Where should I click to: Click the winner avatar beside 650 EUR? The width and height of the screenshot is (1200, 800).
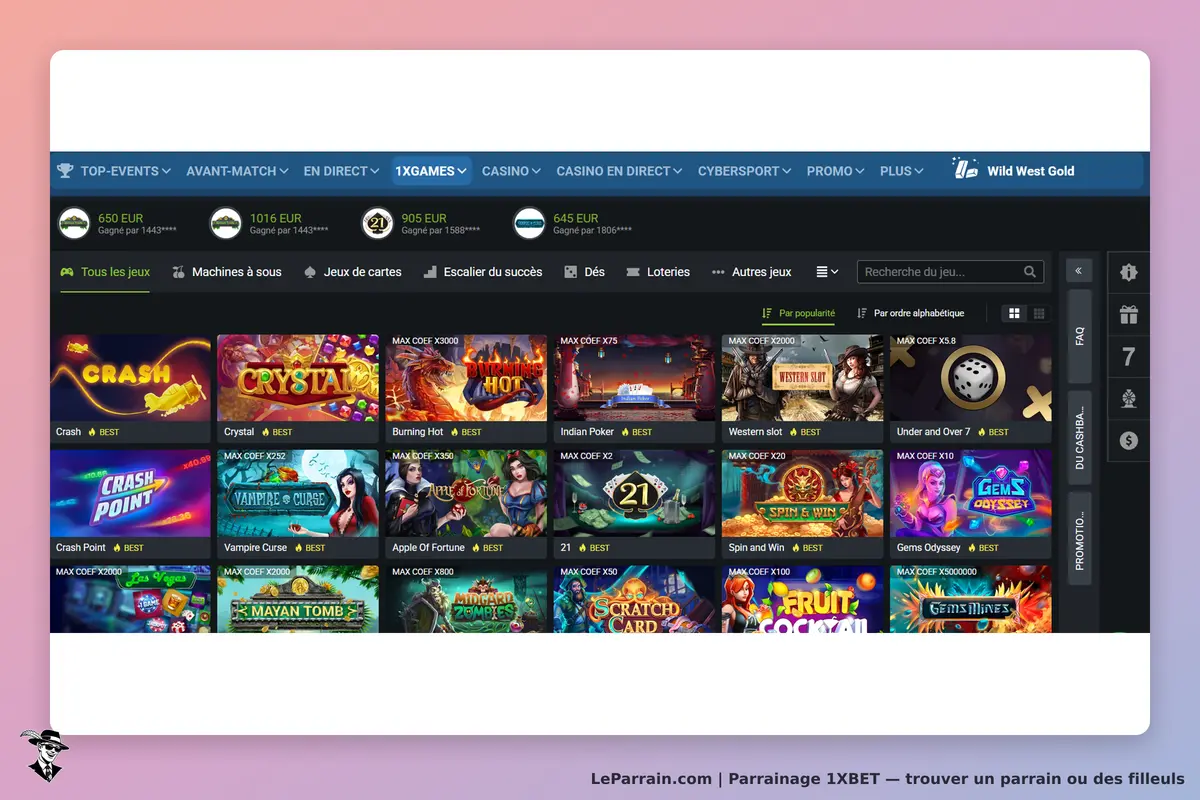(x=74, y=223)
